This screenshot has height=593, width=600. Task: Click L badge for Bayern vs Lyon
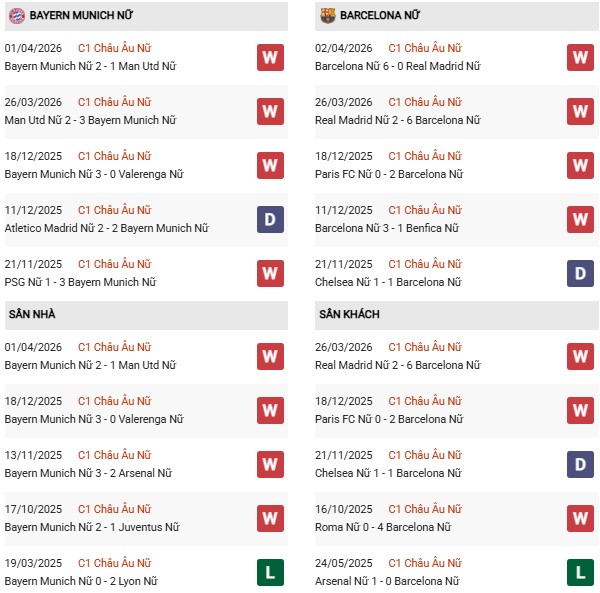[269, 572]
